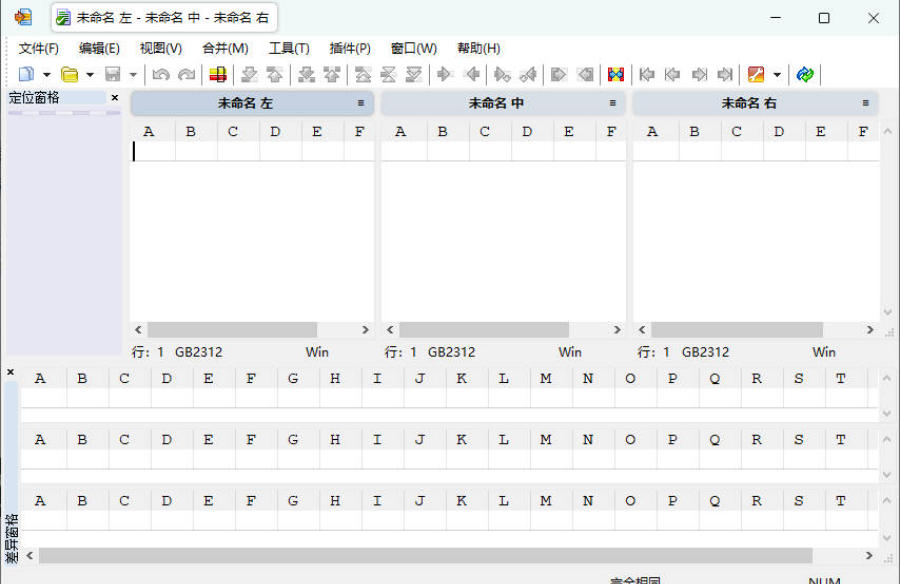Screen dimensions: 900x584
Task: Open the 插件(P) menu
Action: pos(350,48)
